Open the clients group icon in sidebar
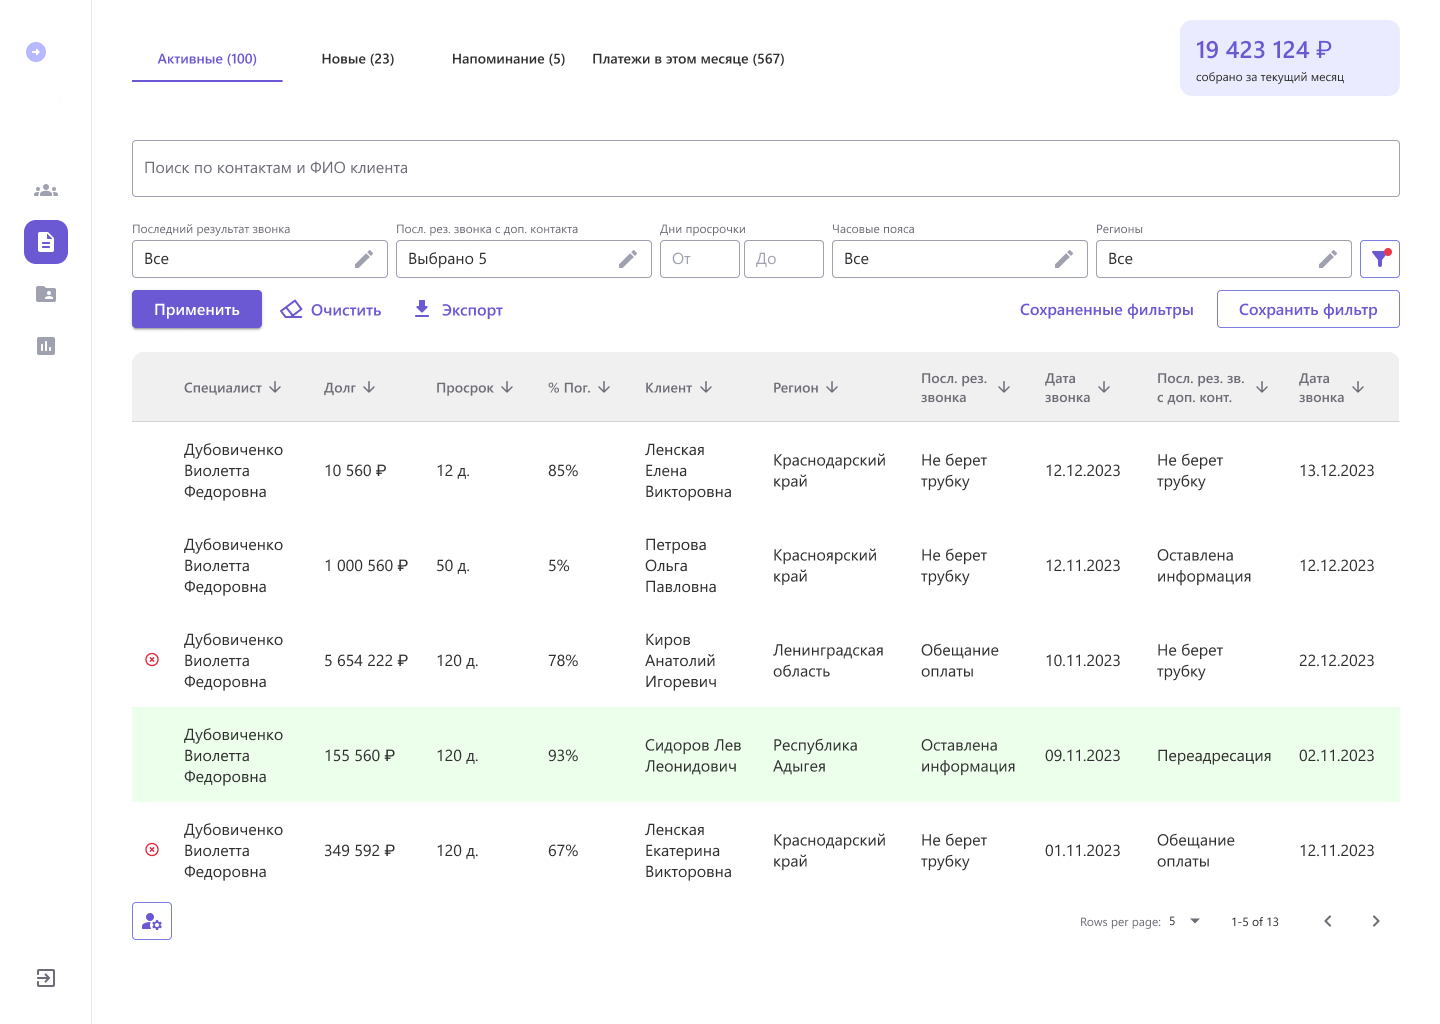 pos(46,190)
